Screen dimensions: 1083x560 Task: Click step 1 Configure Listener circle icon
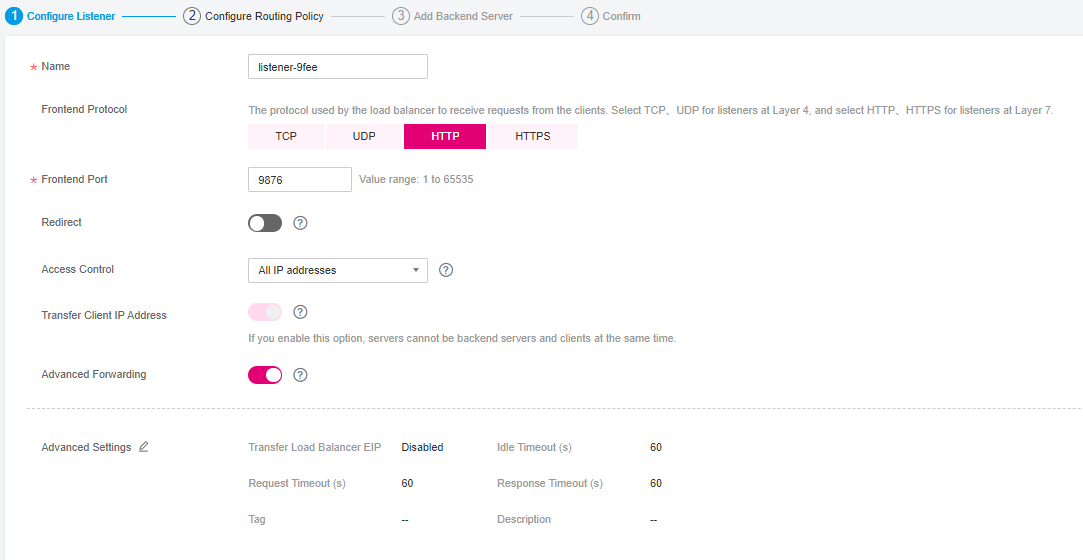click(14, 16)
